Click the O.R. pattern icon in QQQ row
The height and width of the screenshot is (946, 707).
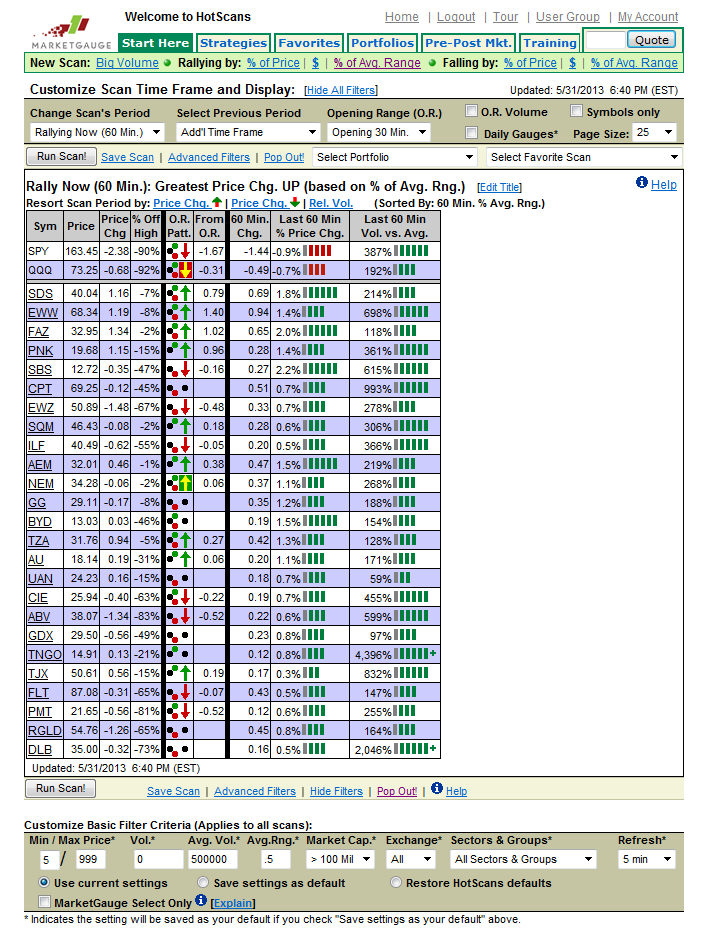click(179, 270)
